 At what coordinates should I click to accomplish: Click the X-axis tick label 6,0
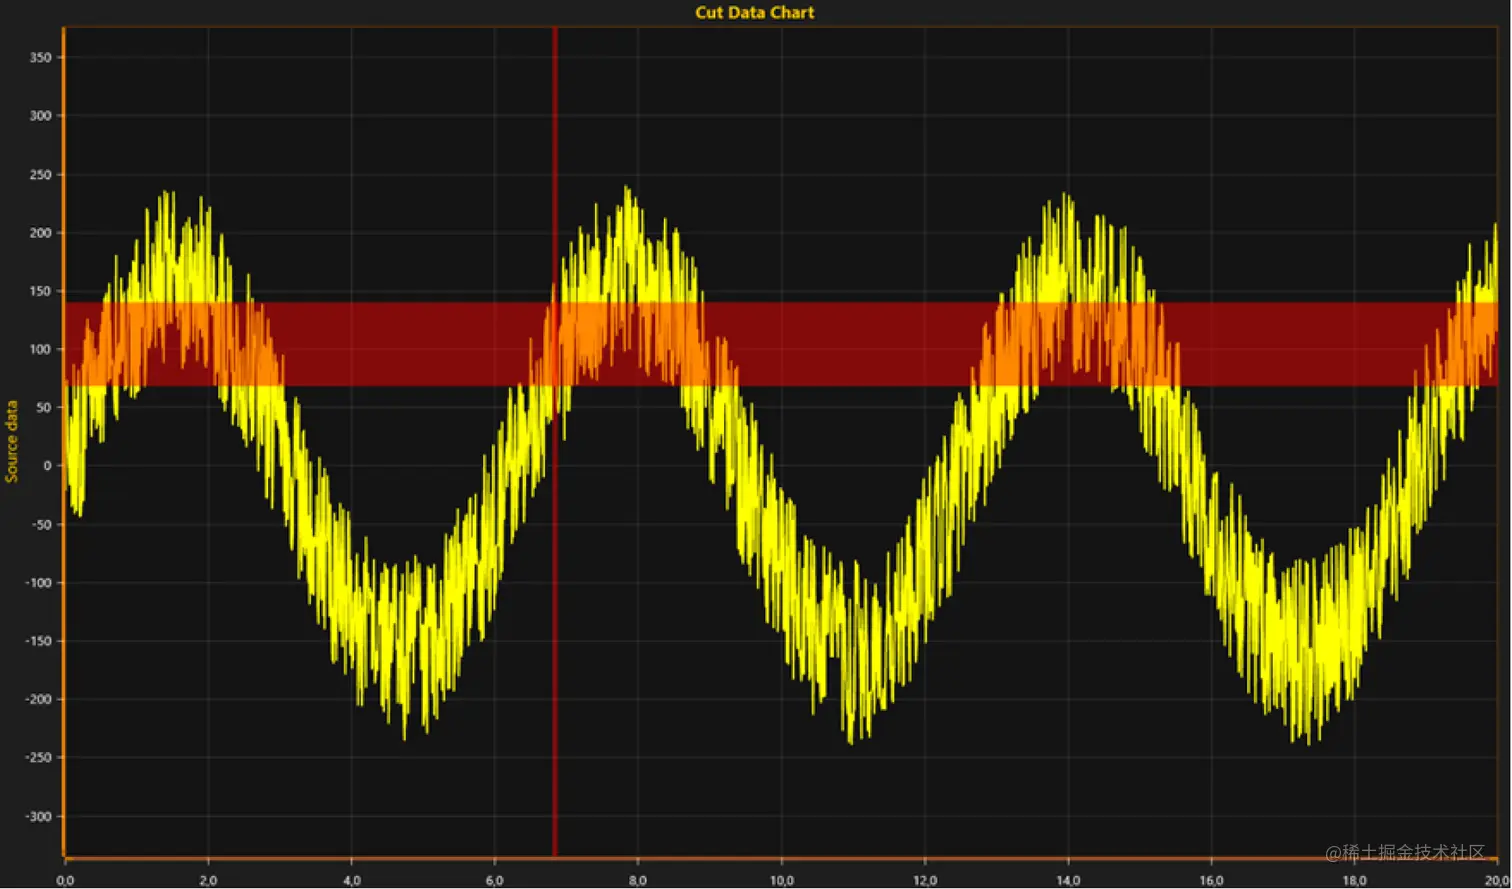495,880
